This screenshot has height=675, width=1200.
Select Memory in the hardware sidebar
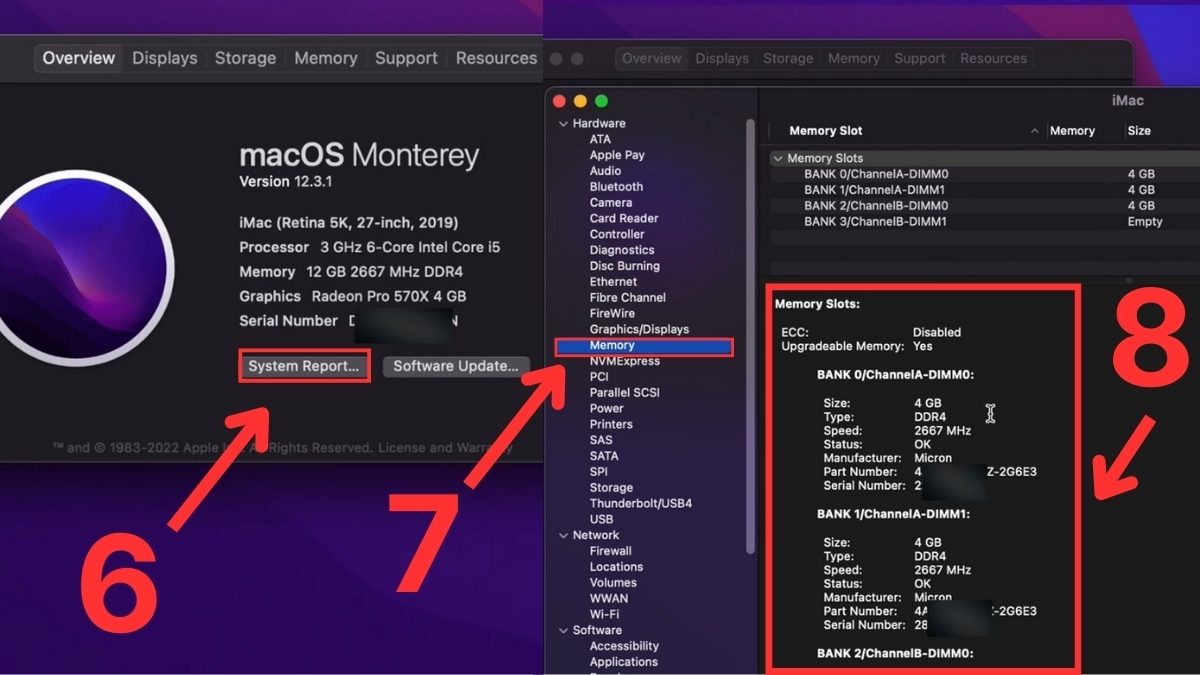tap(644, 346)
